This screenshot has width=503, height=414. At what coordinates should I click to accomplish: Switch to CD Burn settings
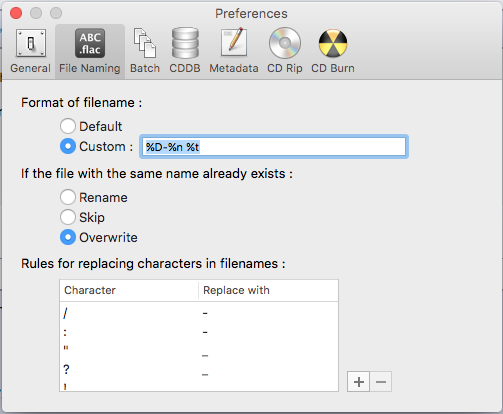(333, 51)
